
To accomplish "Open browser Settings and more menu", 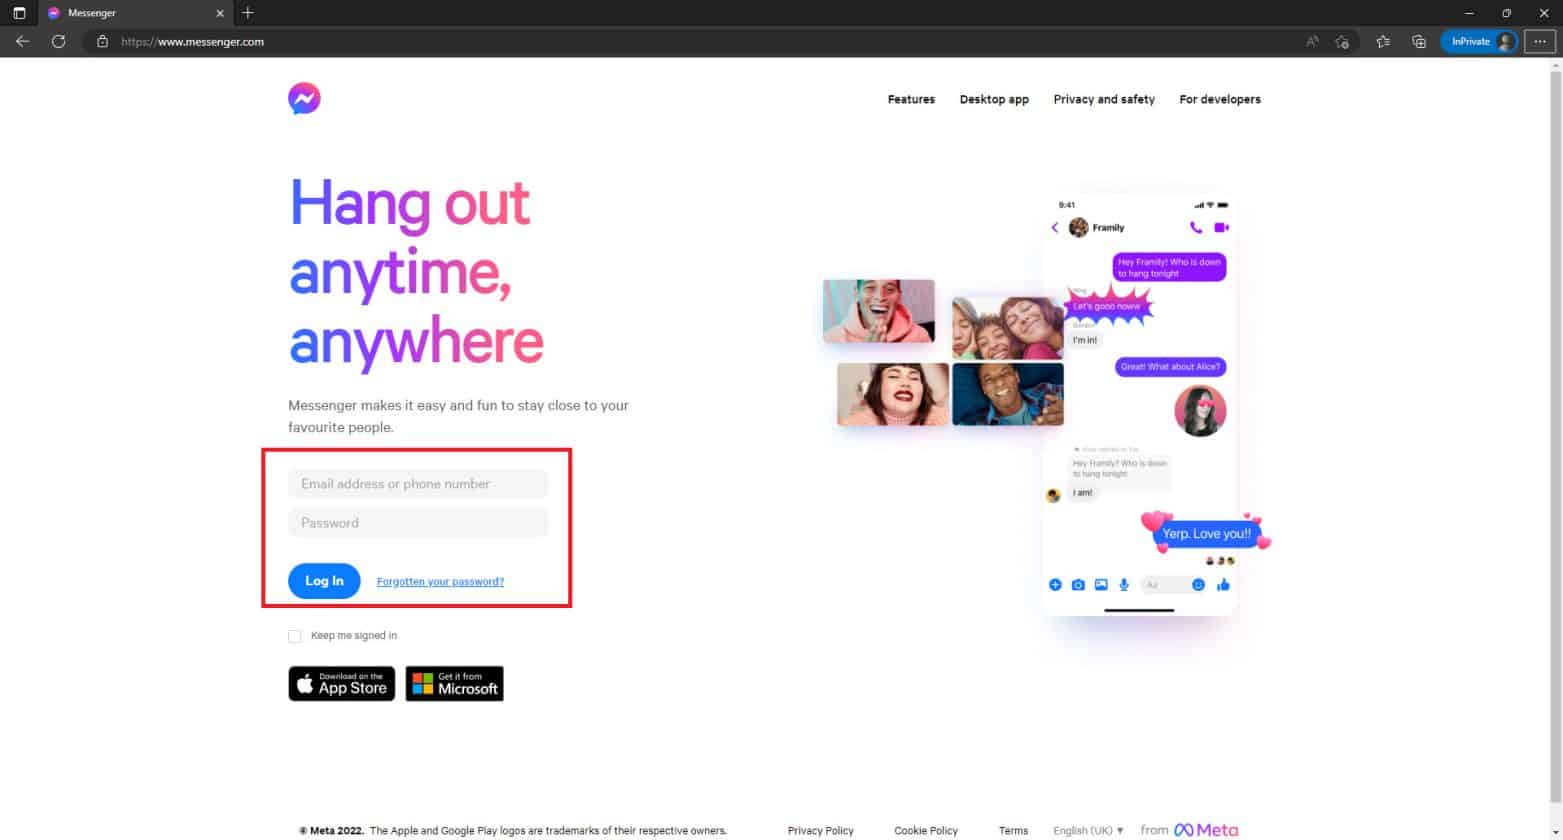I will click(x=1539, y=42).
